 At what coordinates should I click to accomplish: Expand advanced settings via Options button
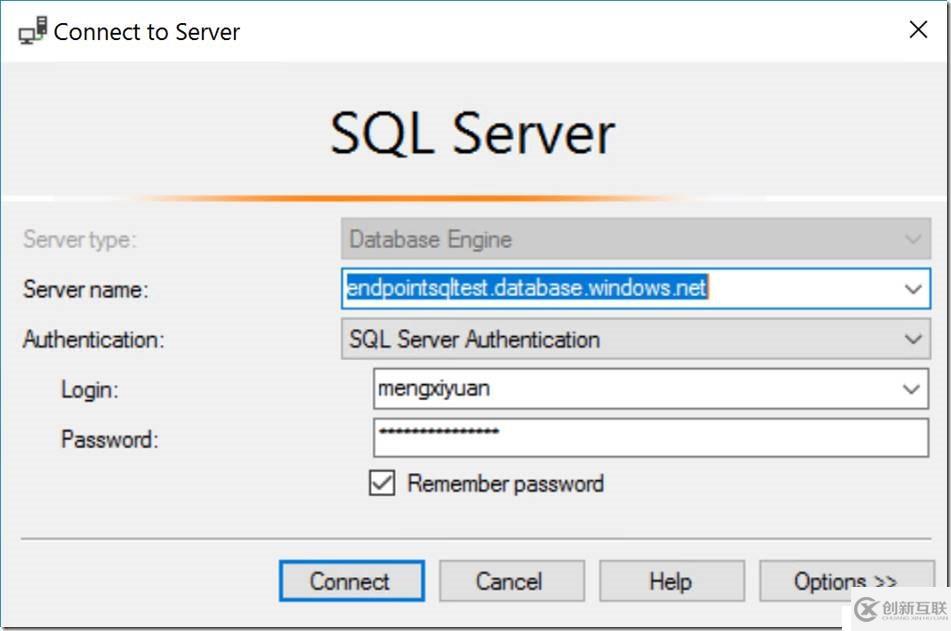845,581
